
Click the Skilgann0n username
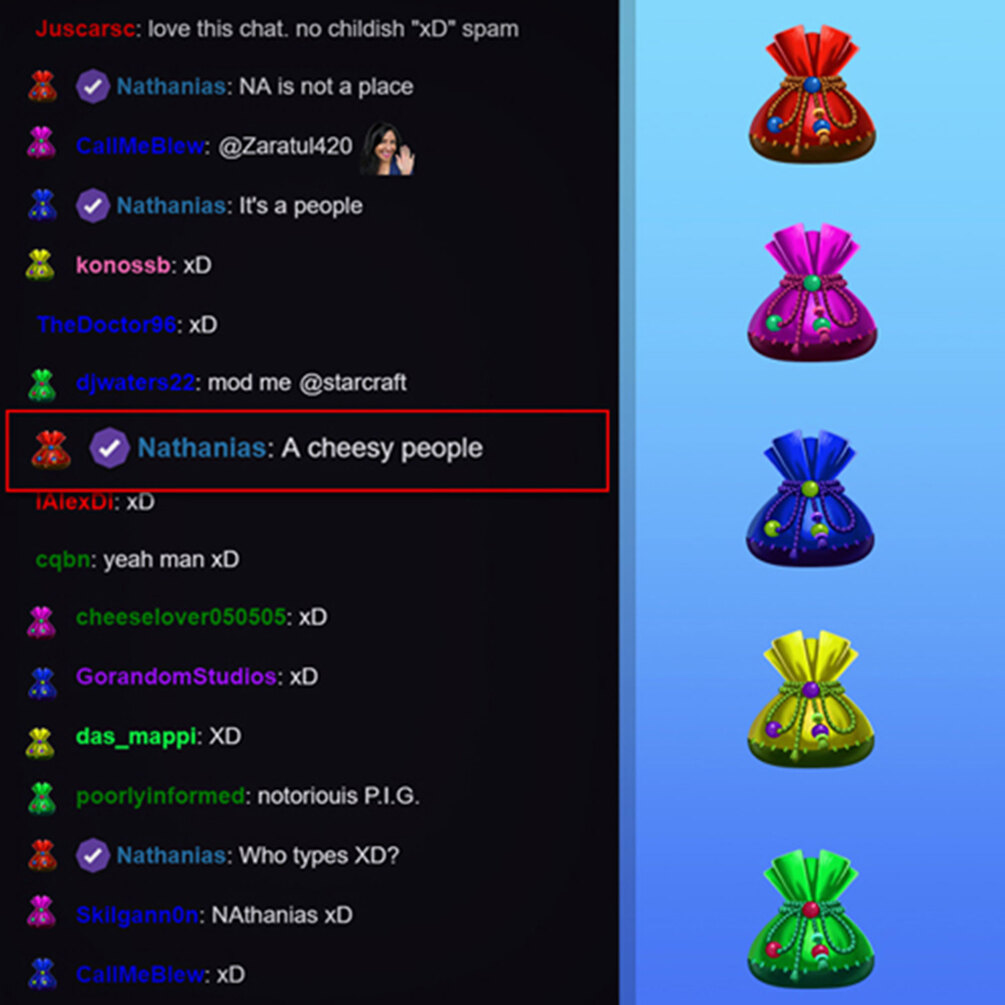(x=137, y=915)
